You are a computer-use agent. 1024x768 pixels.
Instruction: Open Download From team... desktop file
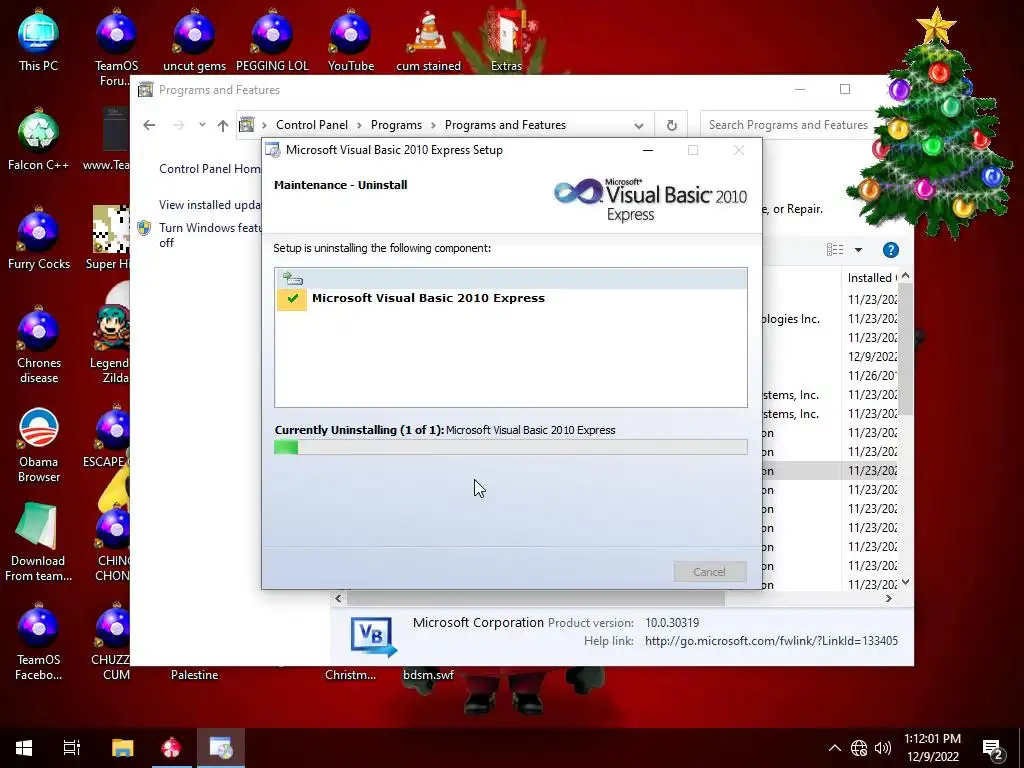coord(38,543)
